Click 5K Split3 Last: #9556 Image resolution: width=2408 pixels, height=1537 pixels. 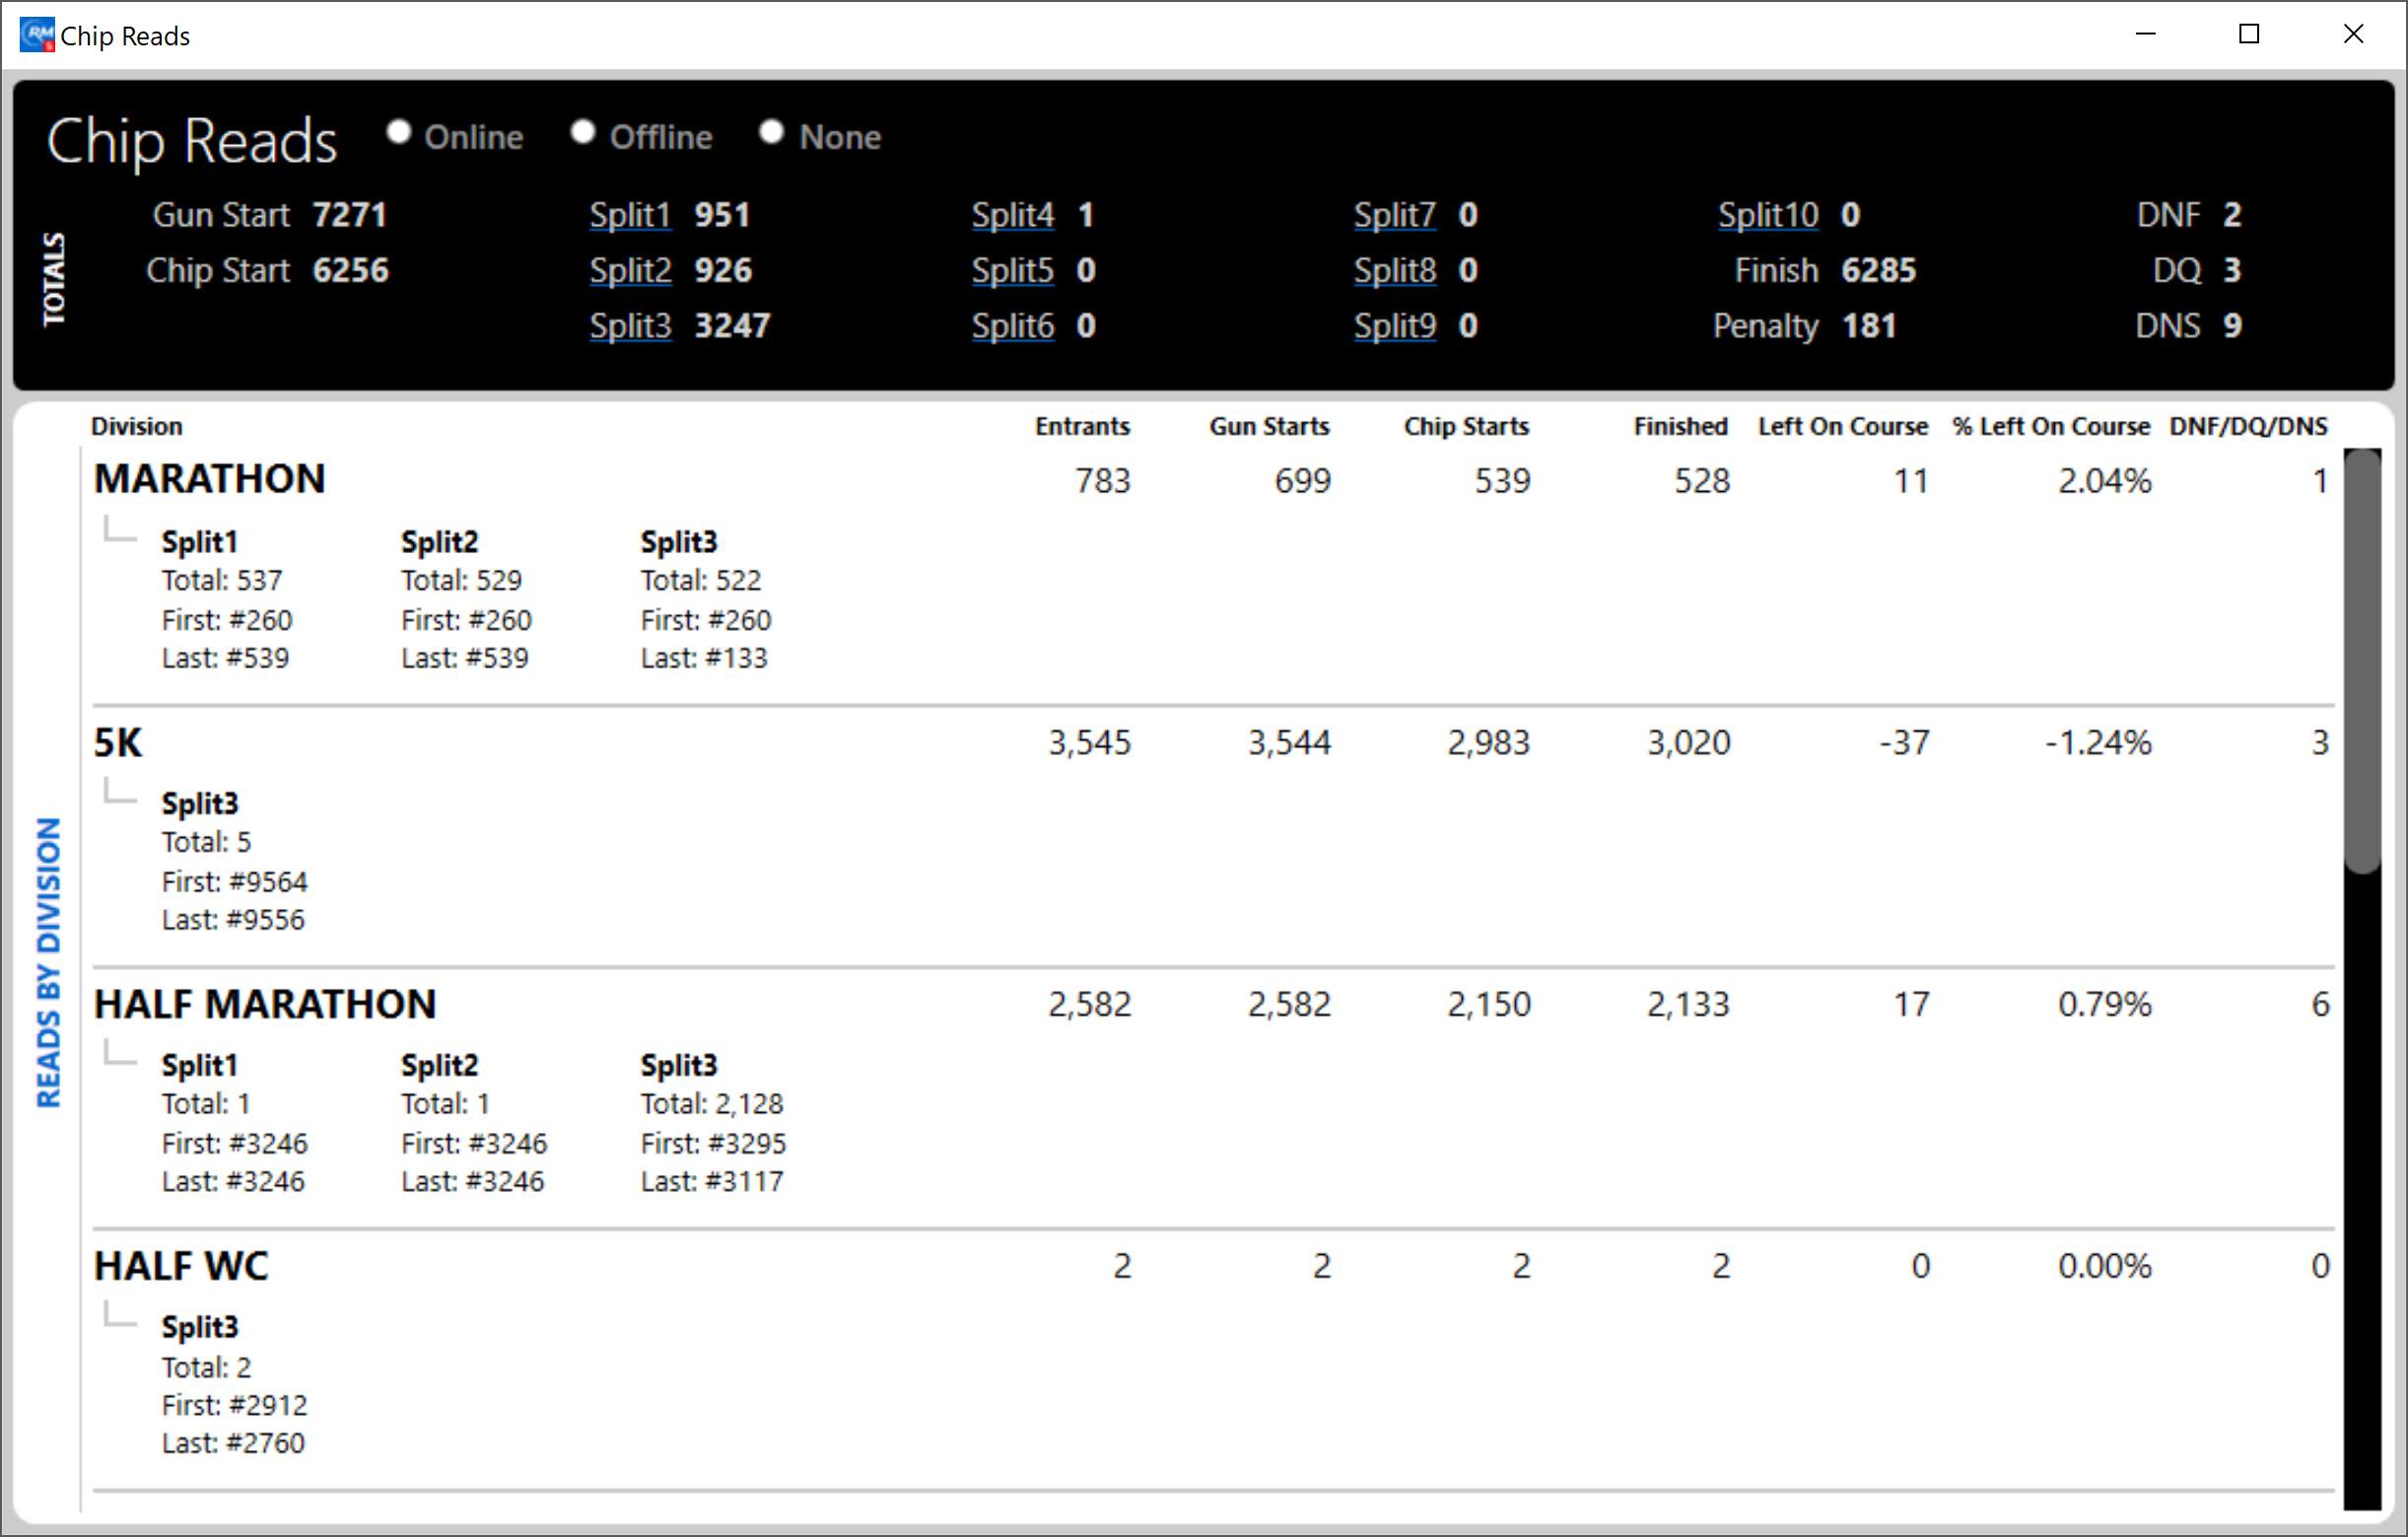pyautogui.click(x=233, y=920)
